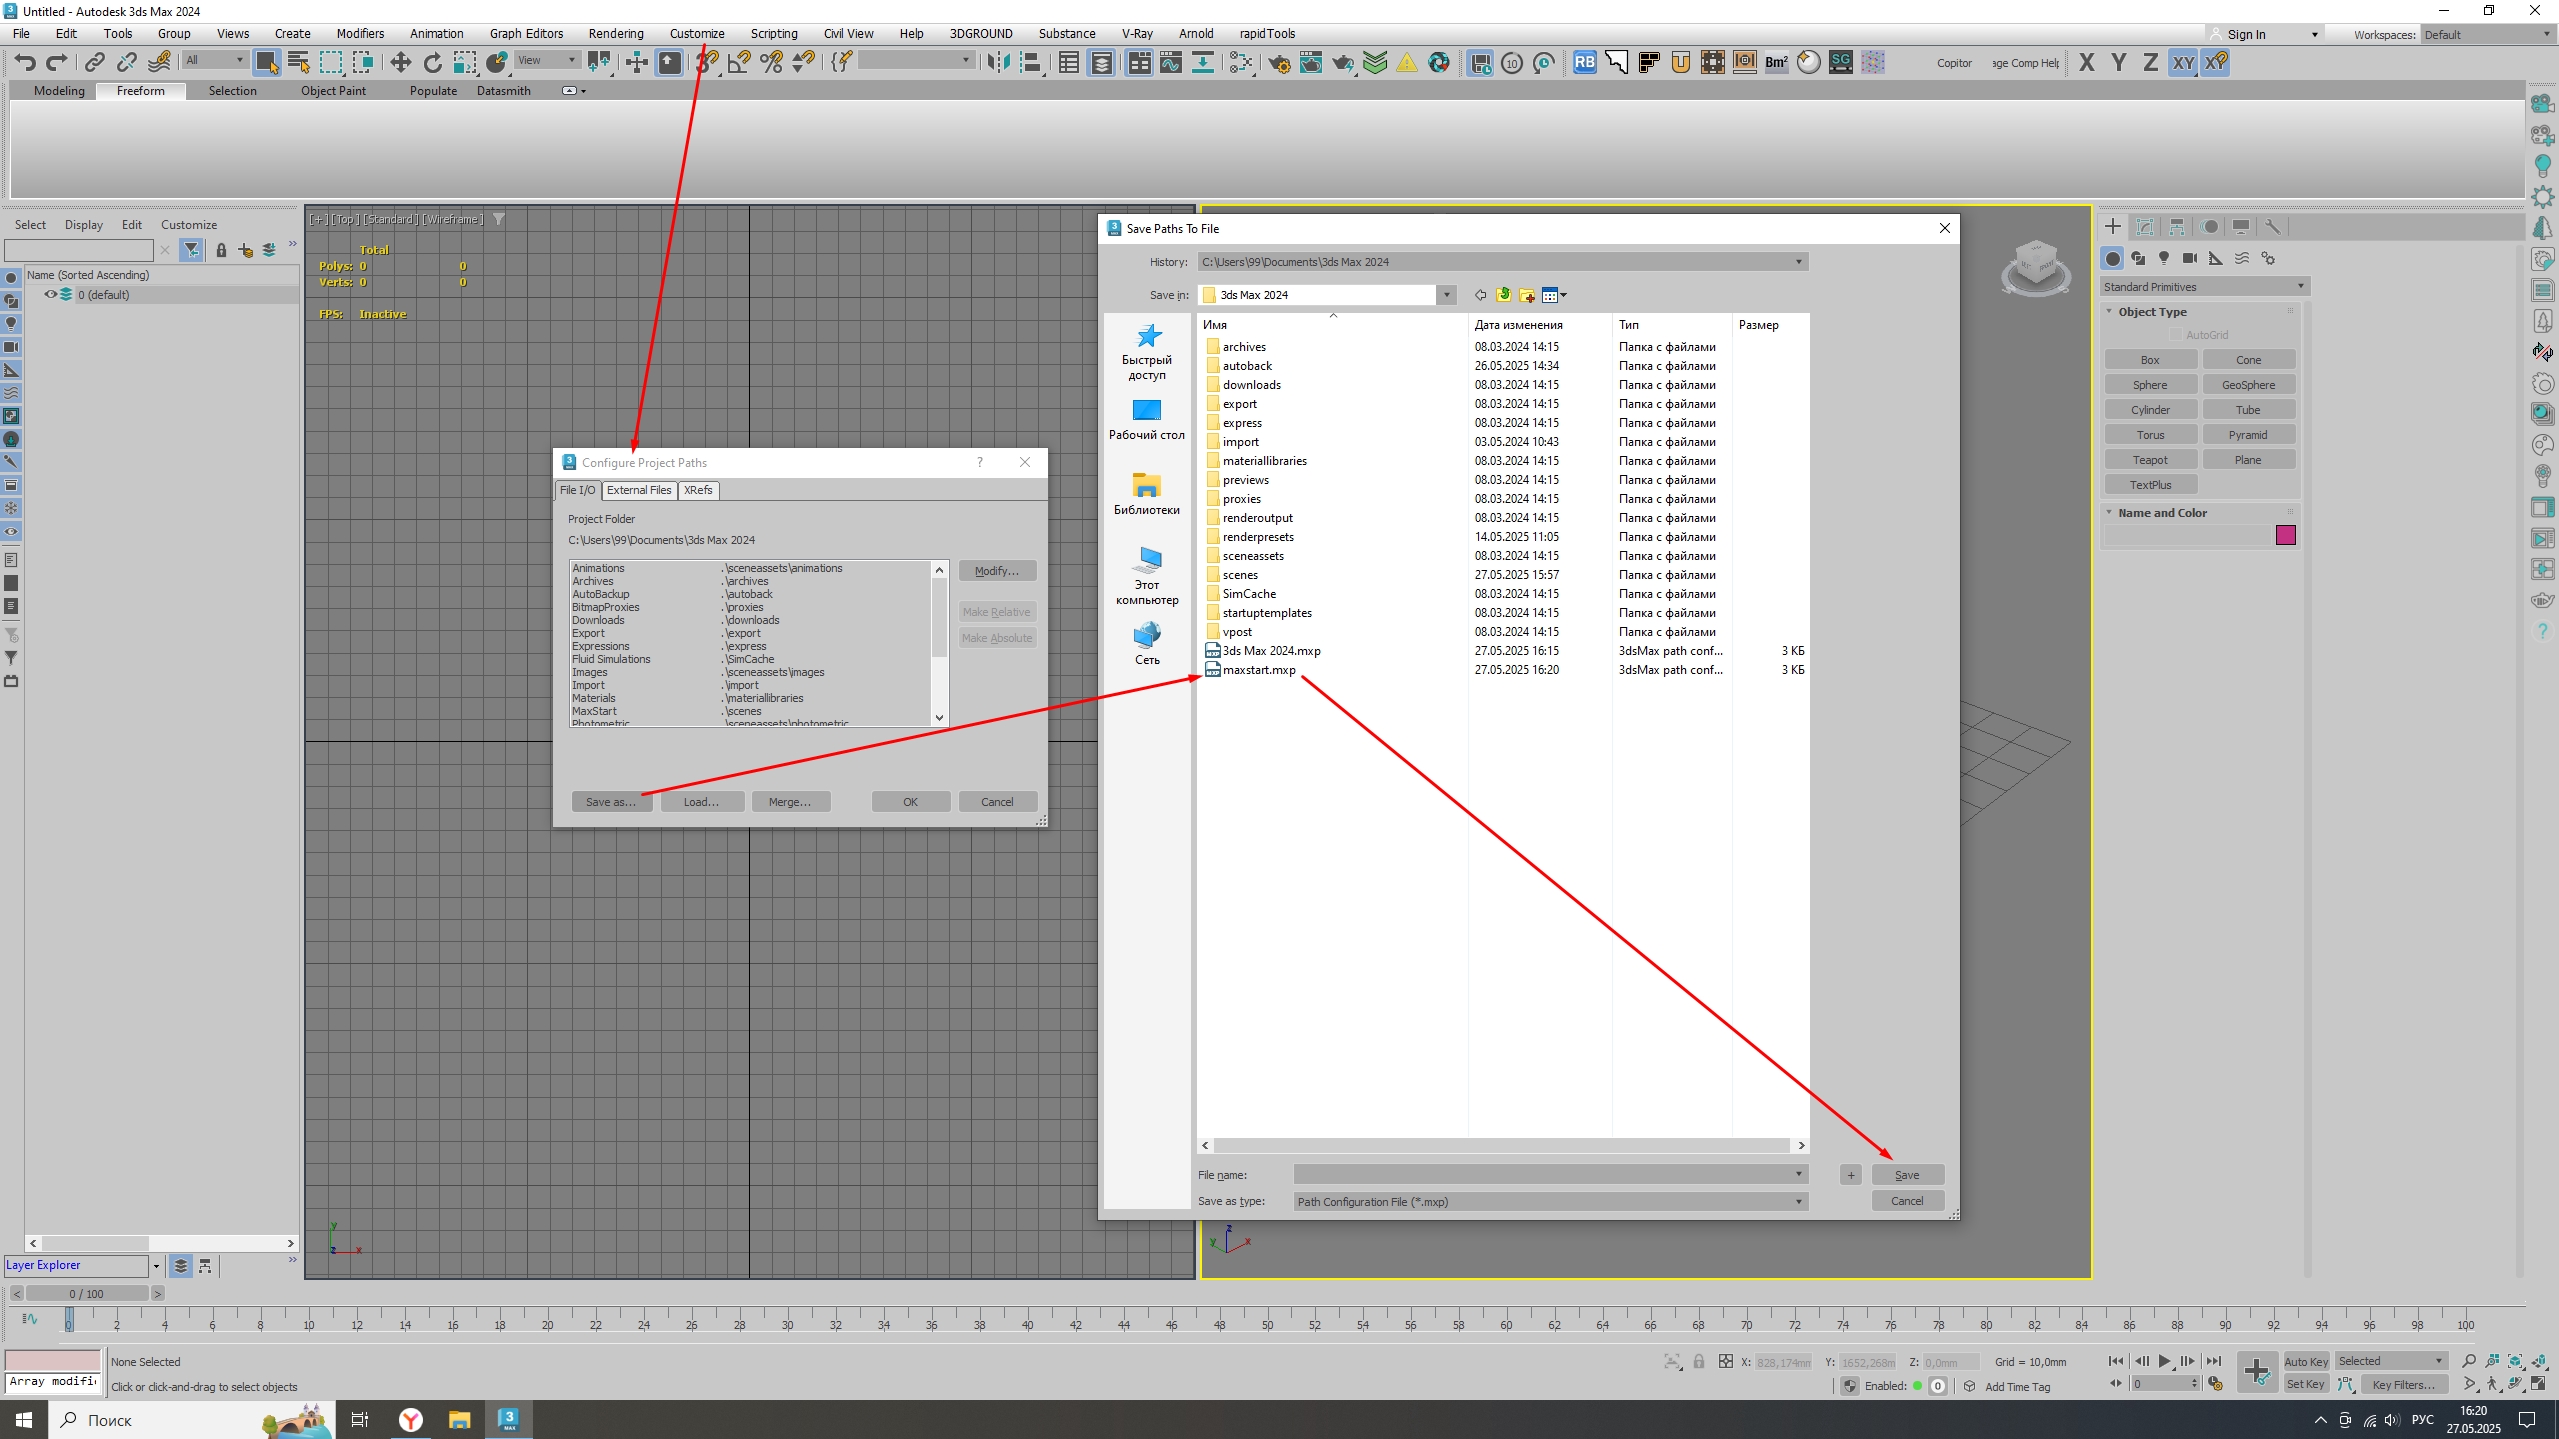Open 3ds Max from the Windows taskbar
This screenshot has height=1439, width=2559.
pos(508,1419)
